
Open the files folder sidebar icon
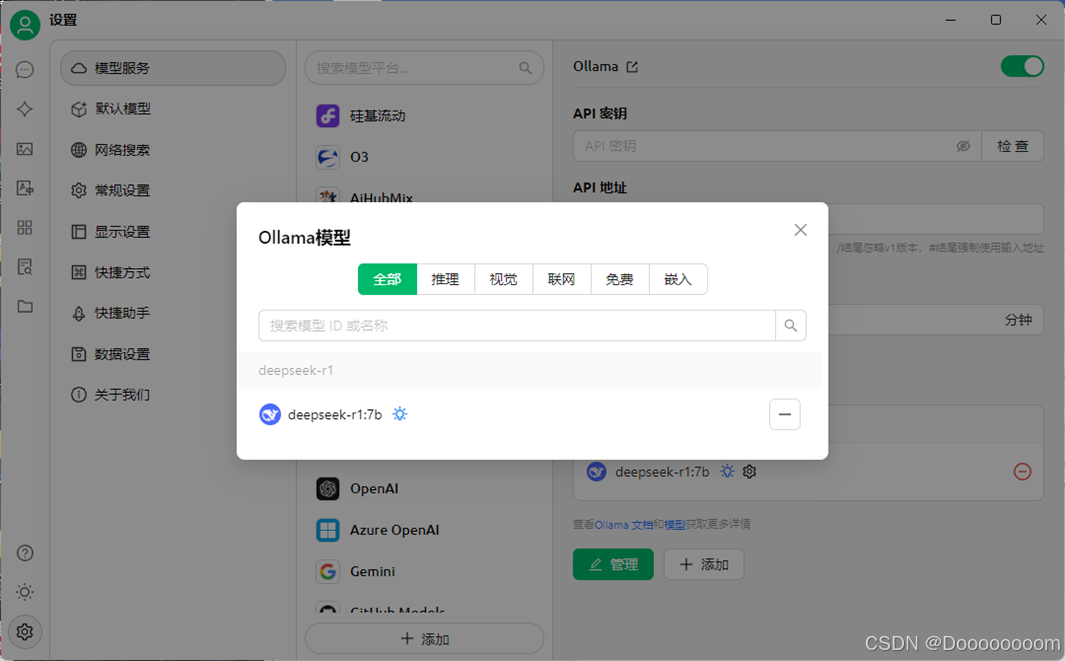(24, 306)
